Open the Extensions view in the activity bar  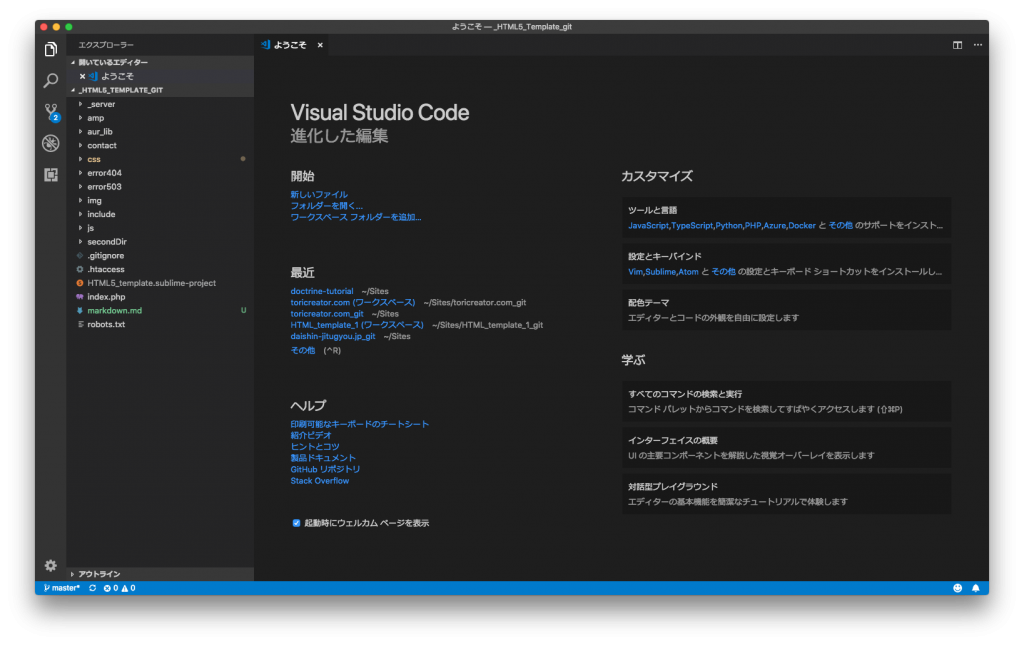51,174
